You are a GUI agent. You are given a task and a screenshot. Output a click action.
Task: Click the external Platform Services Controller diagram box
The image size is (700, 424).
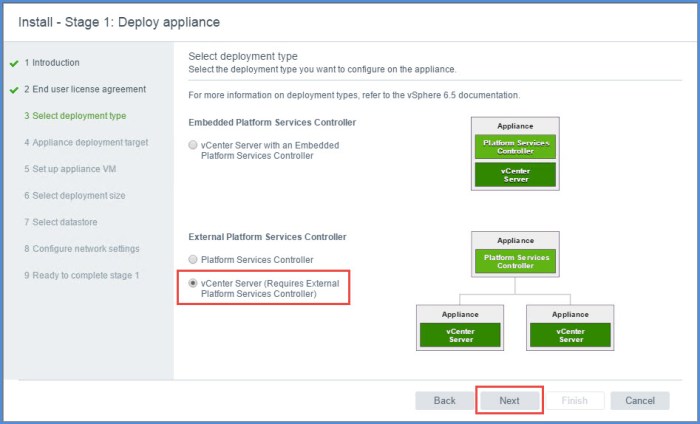point(515,261)
